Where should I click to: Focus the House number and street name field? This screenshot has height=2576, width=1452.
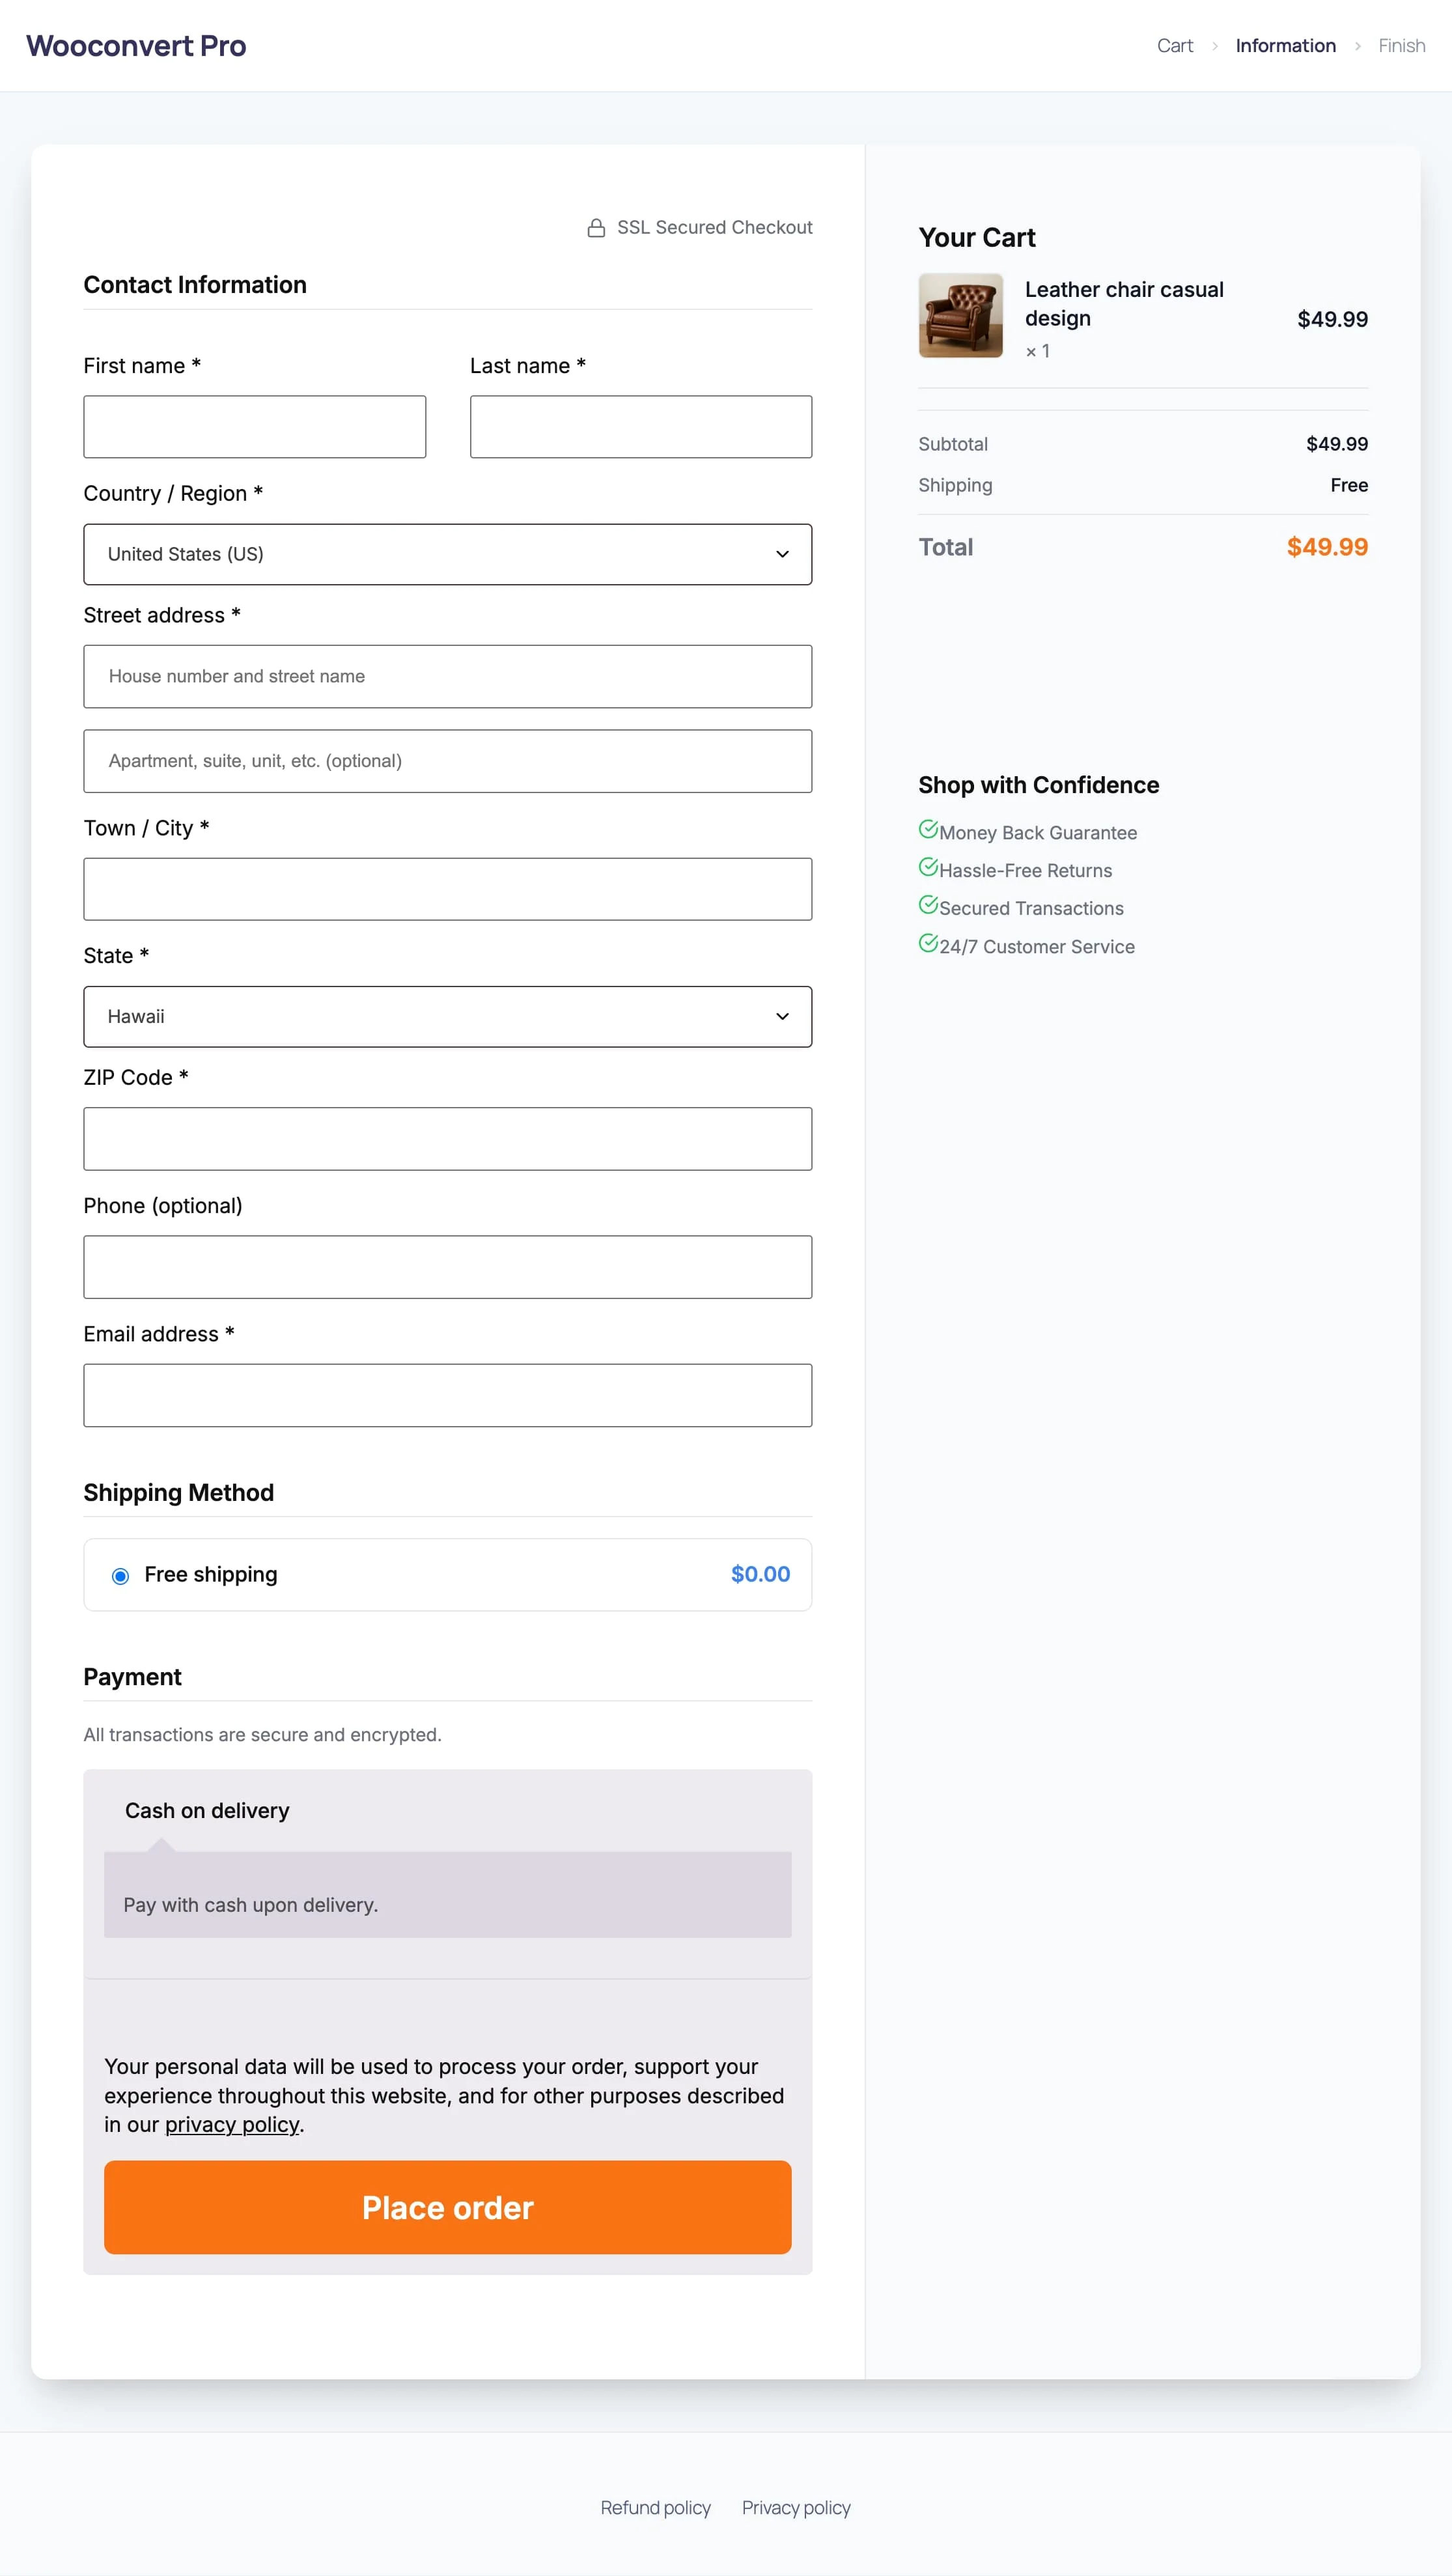click(447, 677)
